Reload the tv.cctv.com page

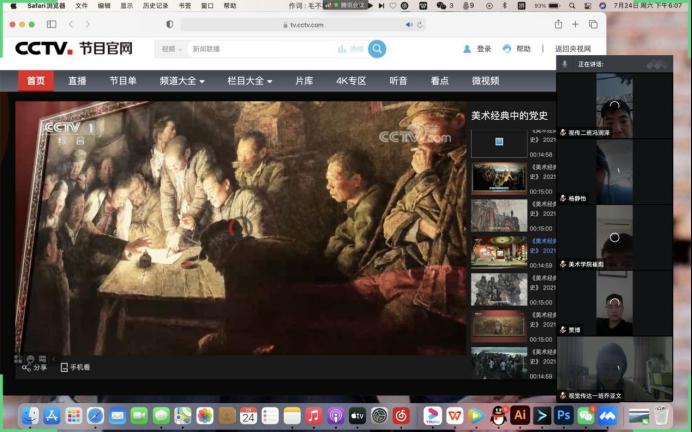[420, 25]
